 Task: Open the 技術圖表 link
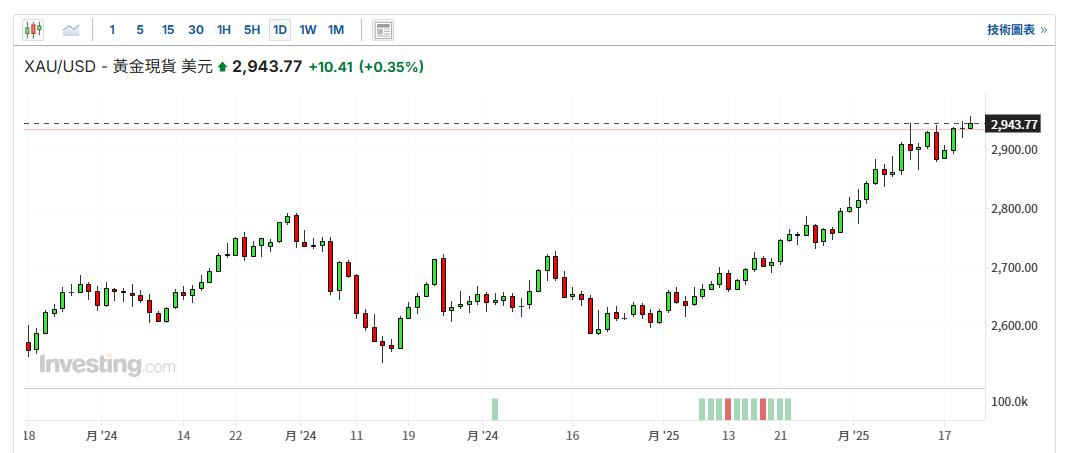[1017, 29]
